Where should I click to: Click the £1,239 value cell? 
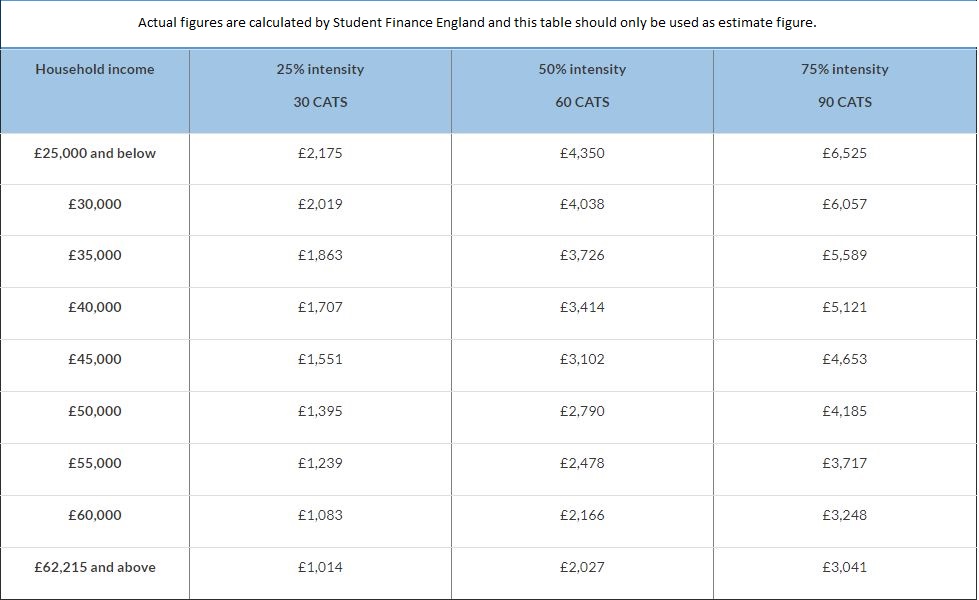[x=320, y=463]
